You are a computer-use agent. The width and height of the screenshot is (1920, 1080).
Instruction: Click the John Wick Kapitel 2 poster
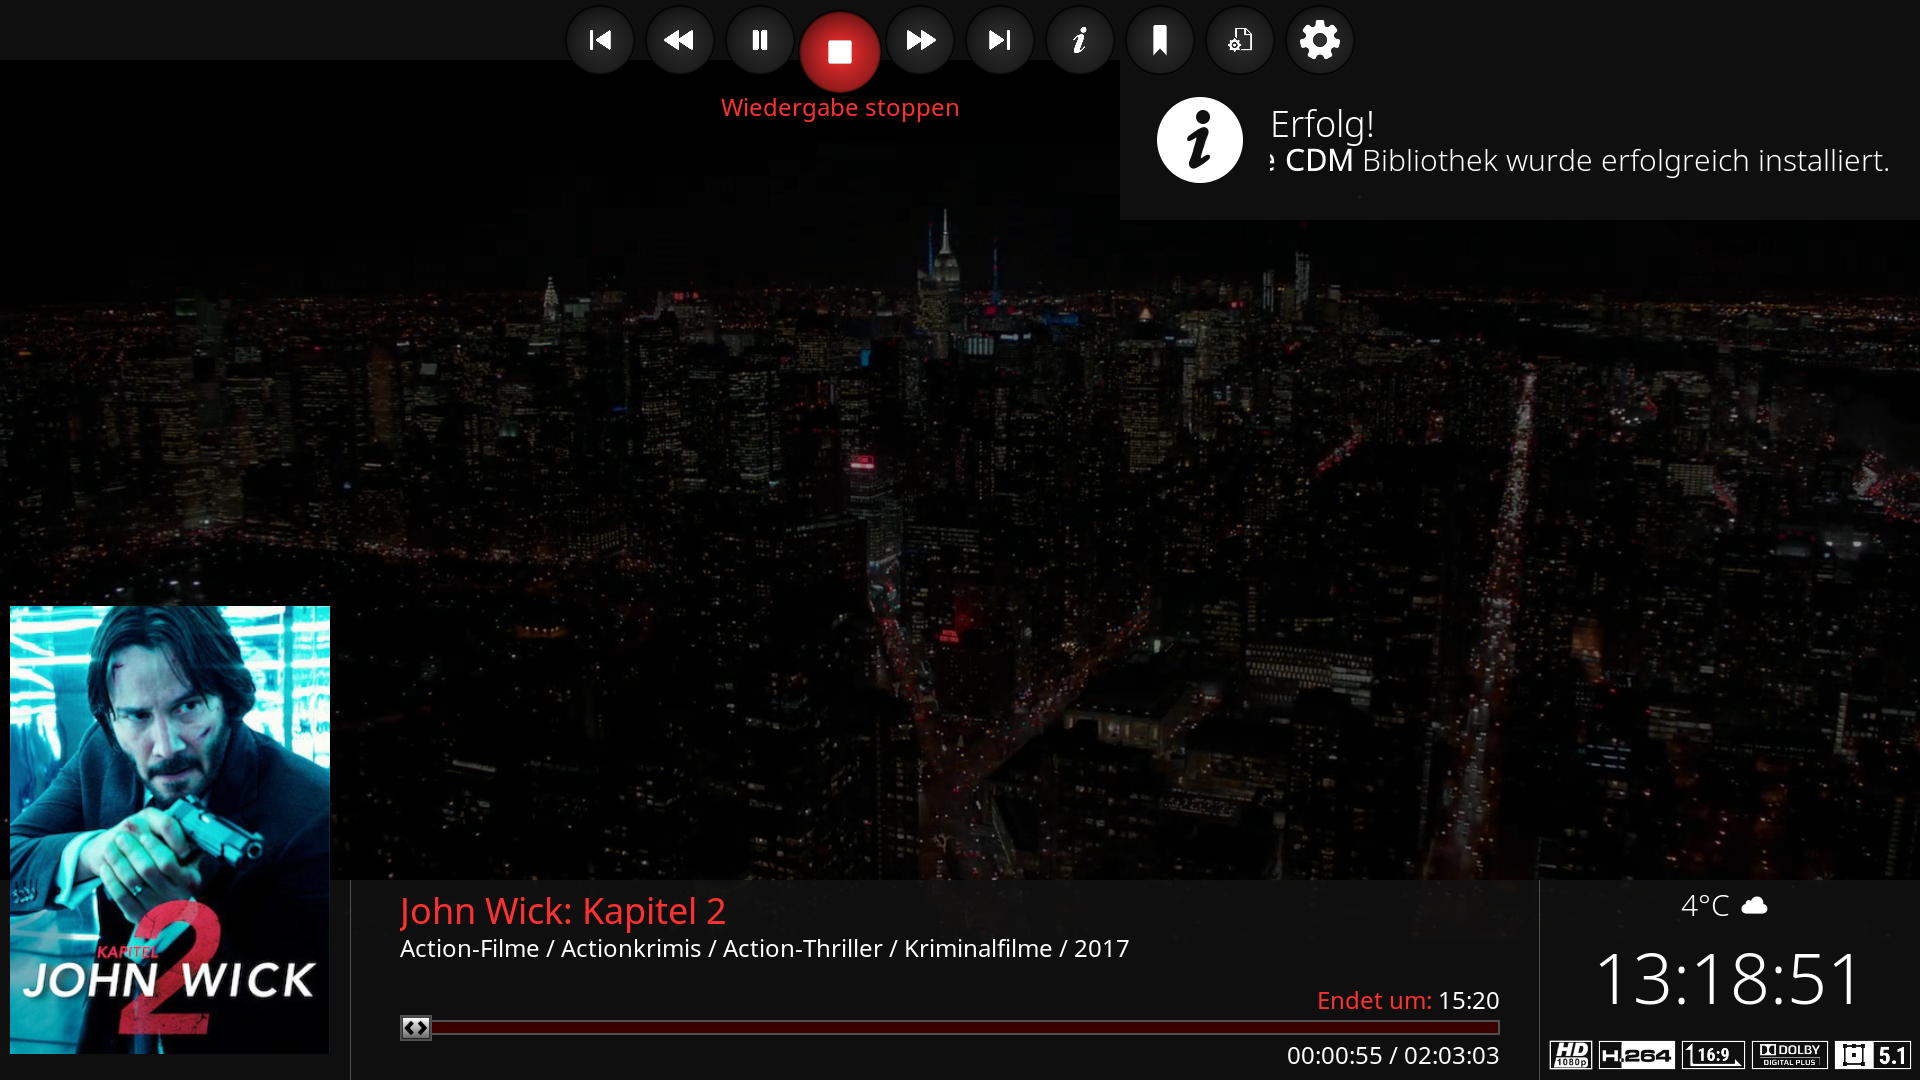(x=170, y=829)
